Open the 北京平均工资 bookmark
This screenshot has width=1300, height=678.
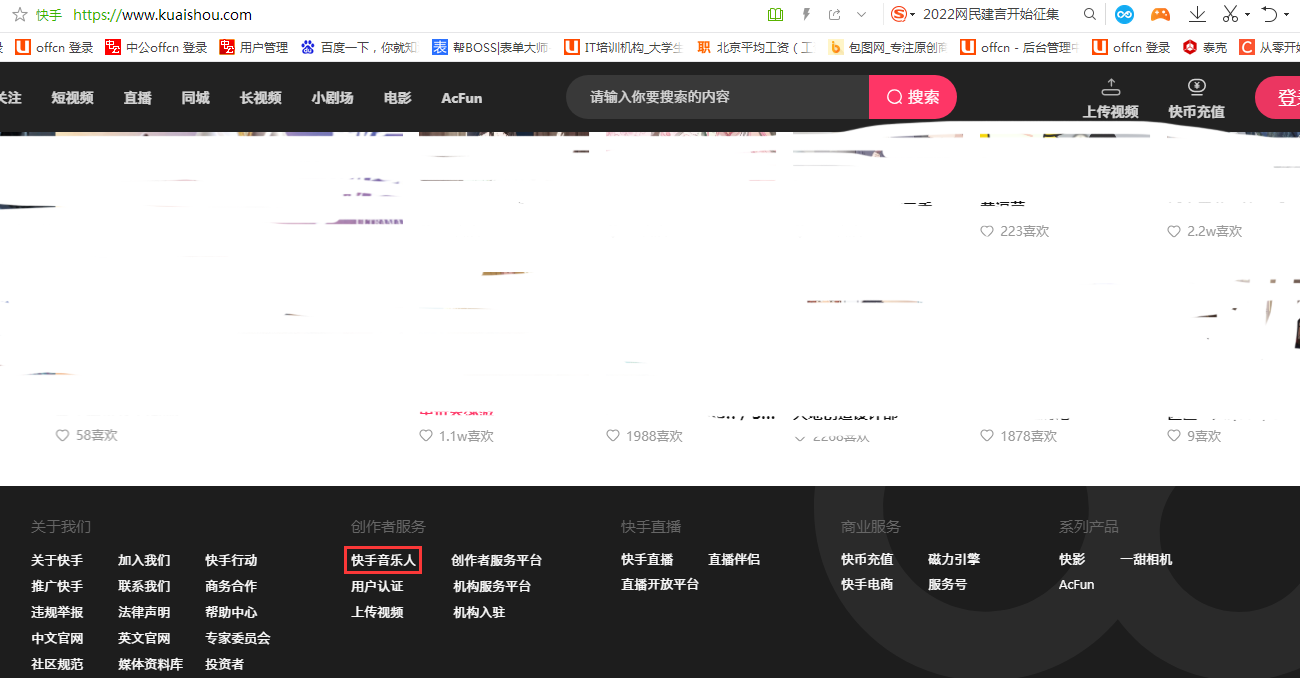pos(756,47)
